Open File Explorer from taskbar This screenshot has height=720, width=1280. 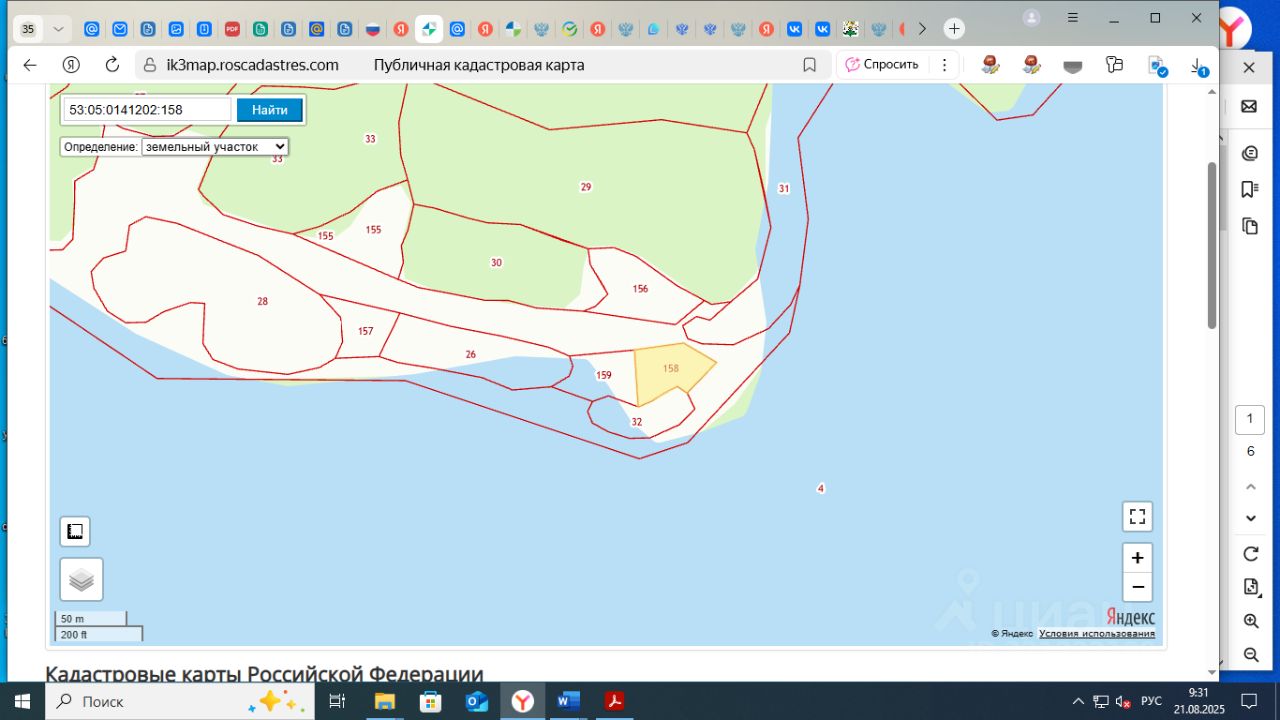384,701
